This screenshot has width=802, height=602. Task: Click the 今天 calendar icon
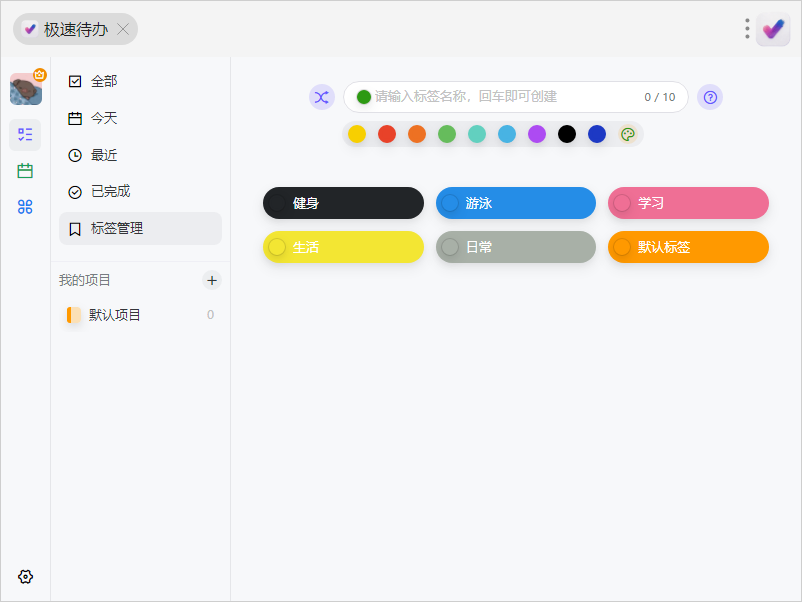[x=75, y=118]
